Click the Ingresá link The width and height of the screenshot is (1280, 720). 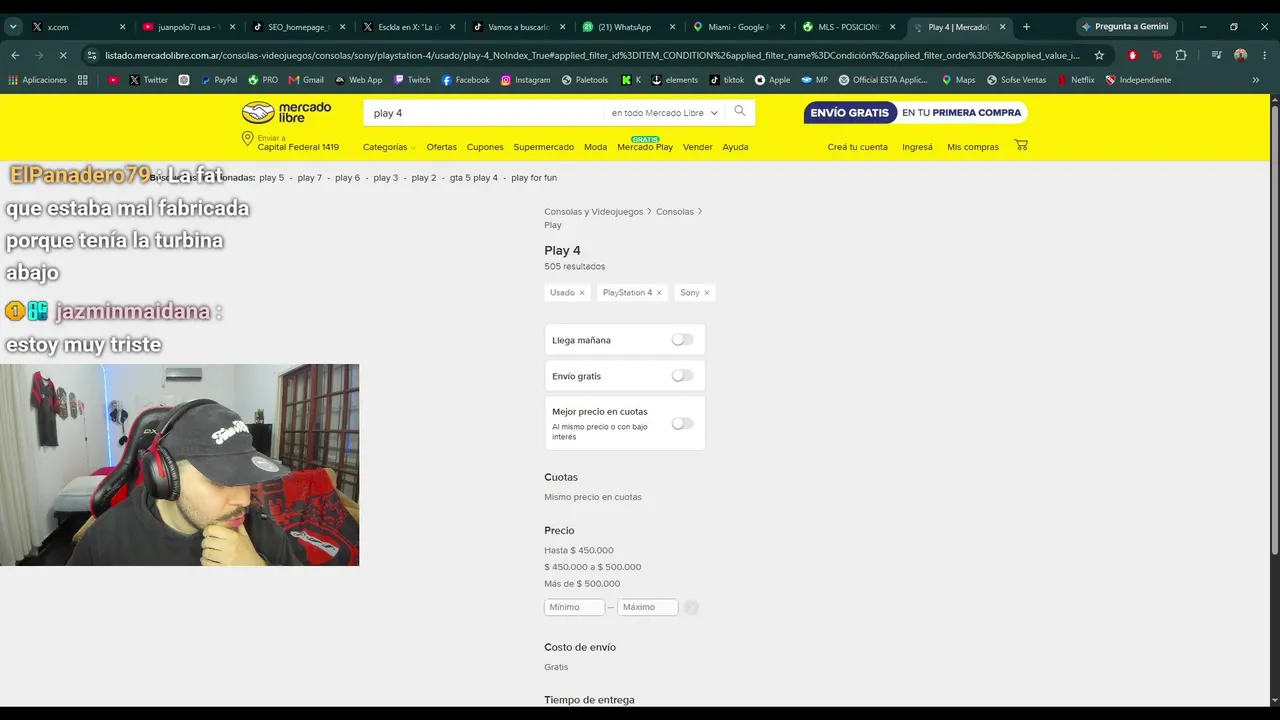pyautogui.click(x=917, y=147)
